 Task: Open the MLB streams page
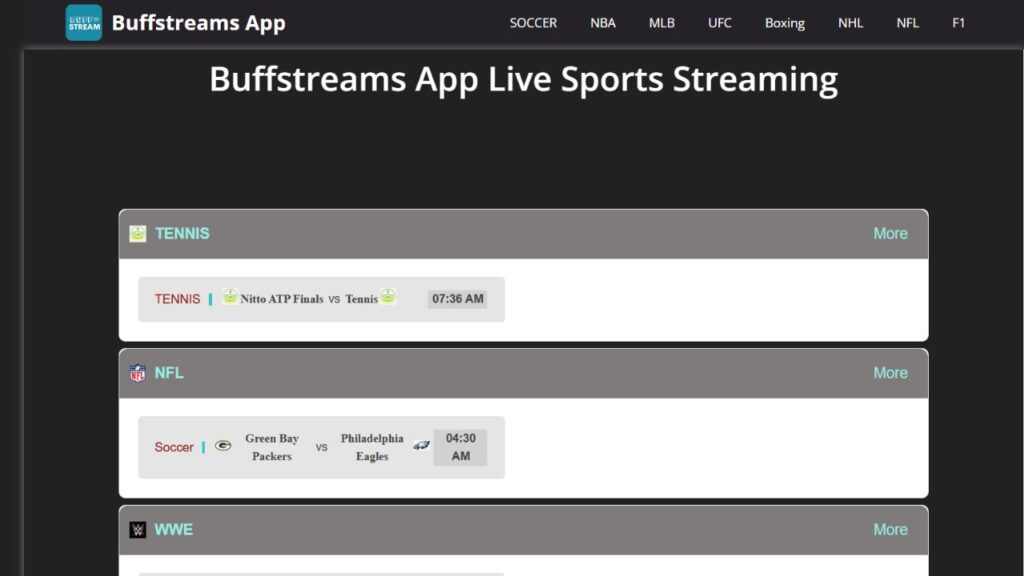(661, 22)
